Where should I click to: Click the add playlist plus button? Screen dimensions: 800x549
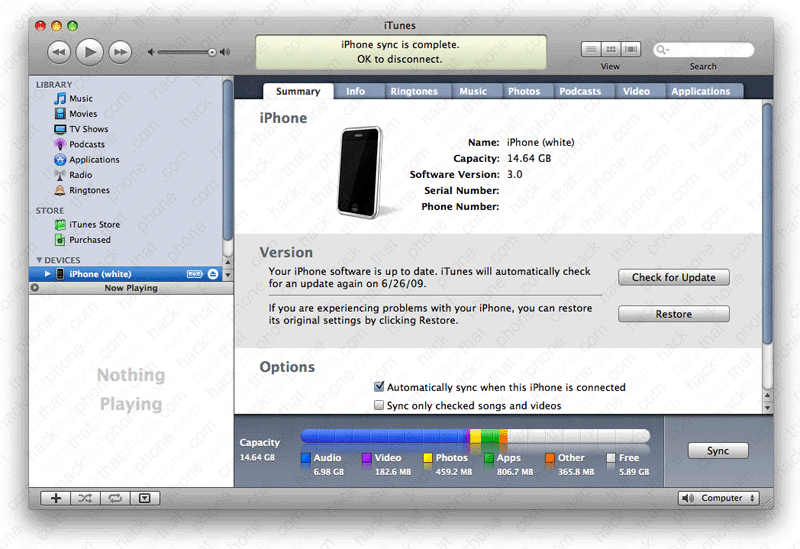click(55, 498)
